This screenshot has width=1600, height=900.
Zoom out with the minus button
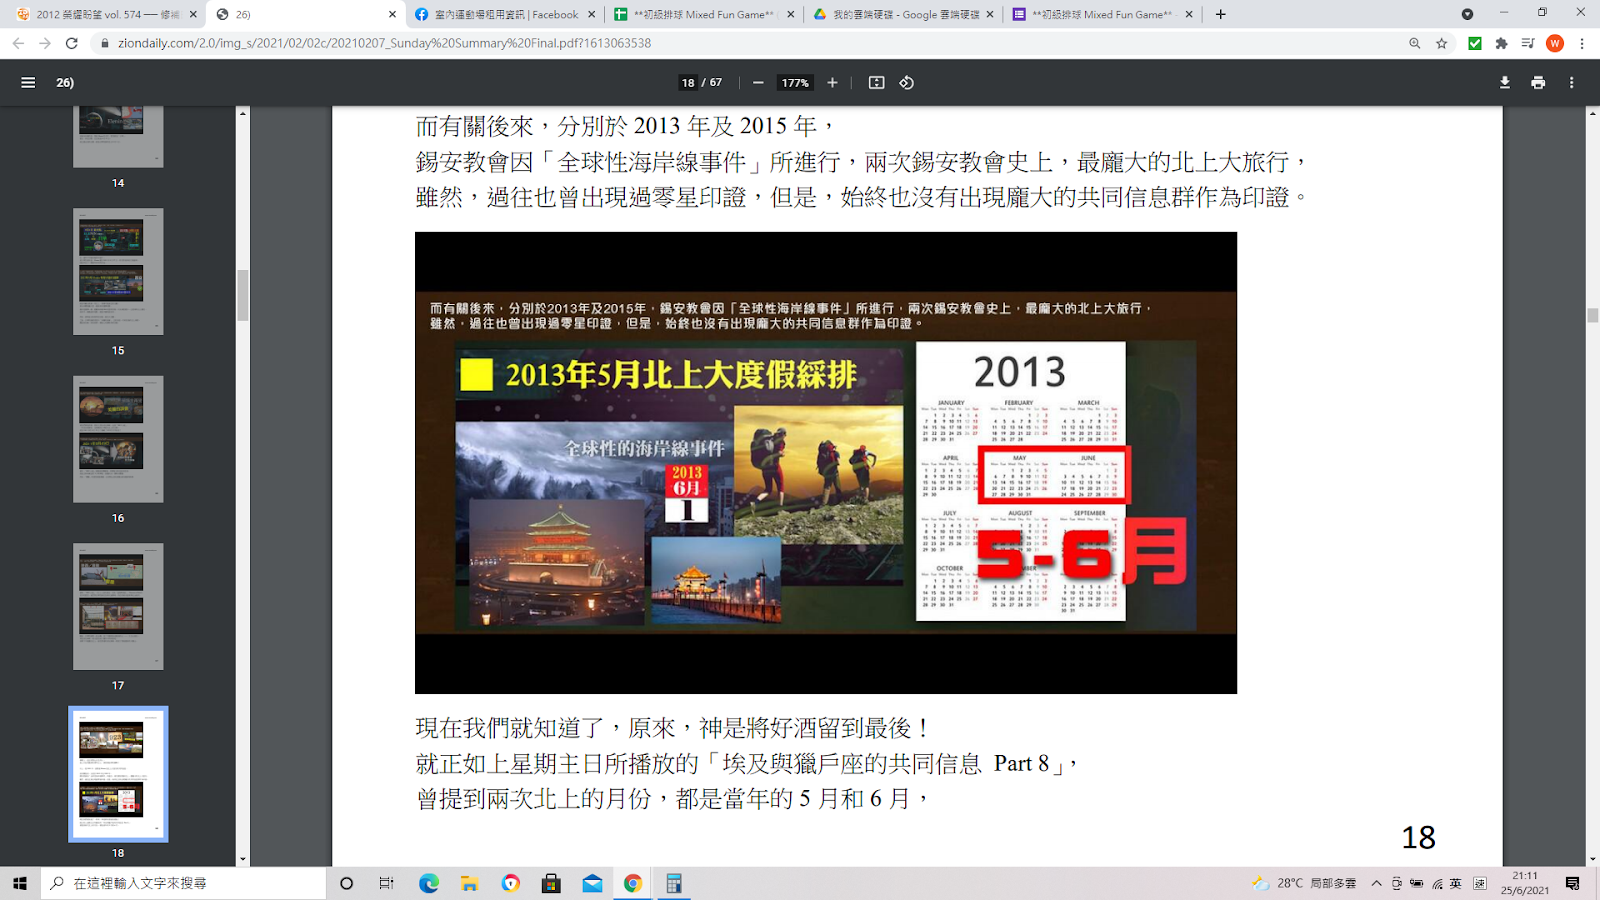coord(758,83)
